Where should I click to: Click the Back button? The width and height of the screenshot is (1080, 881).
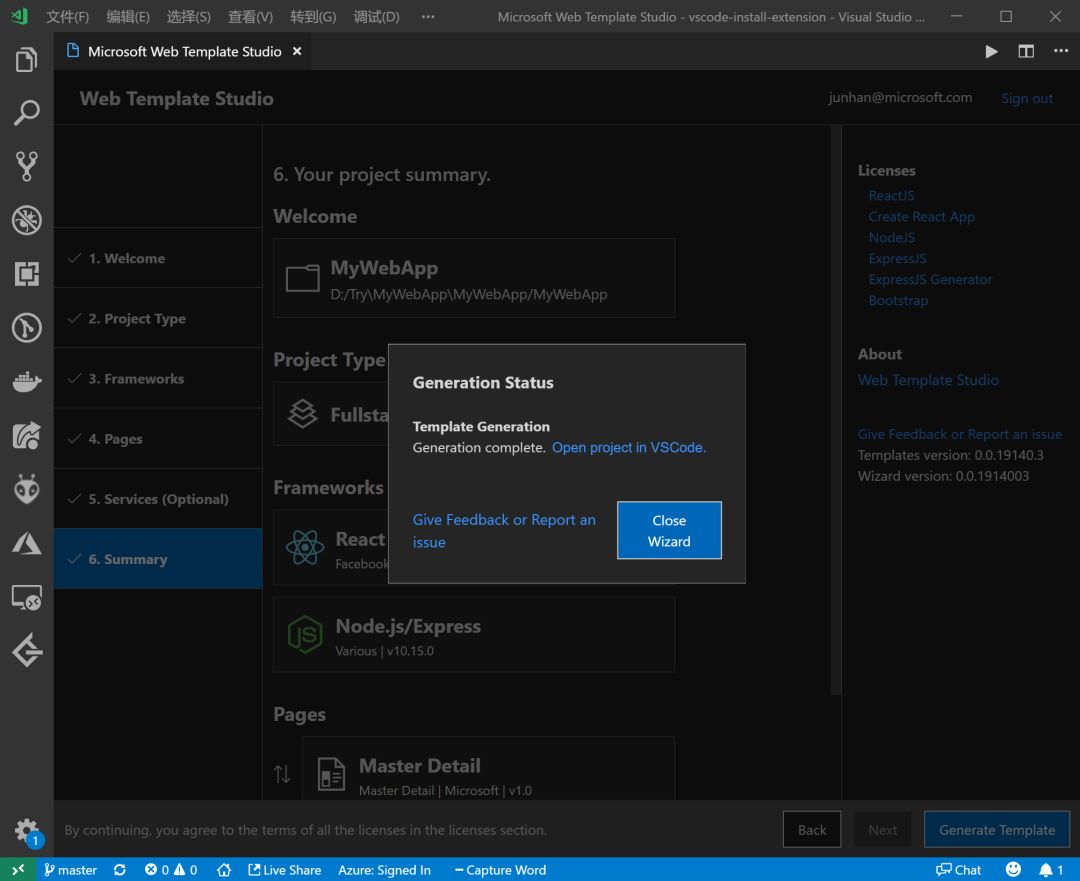(811, 830)
